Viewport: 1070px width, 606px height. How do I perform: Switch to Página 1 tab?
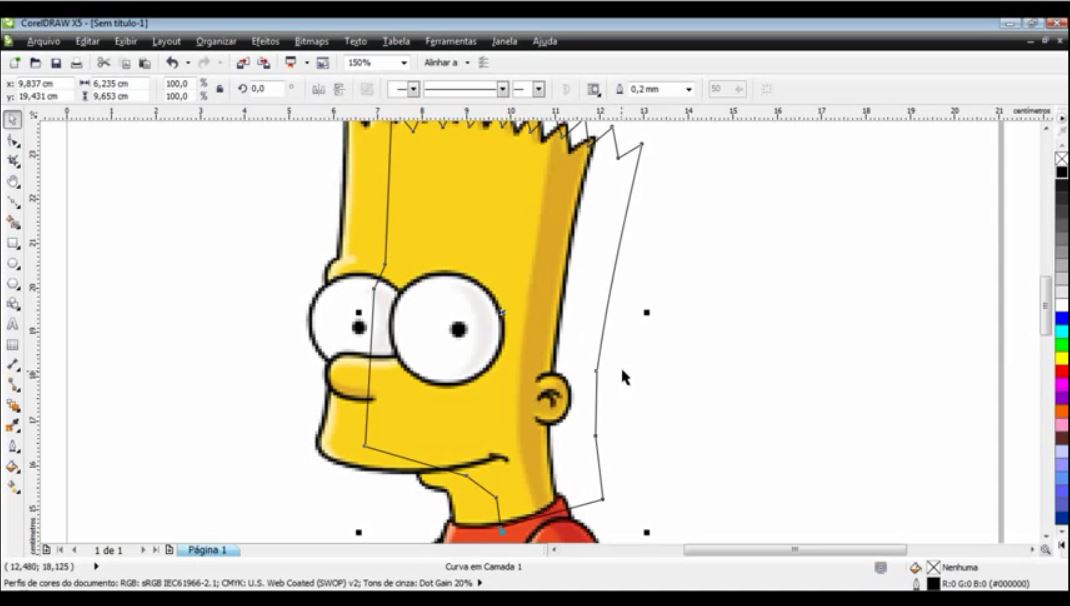[x=207, y=550]
